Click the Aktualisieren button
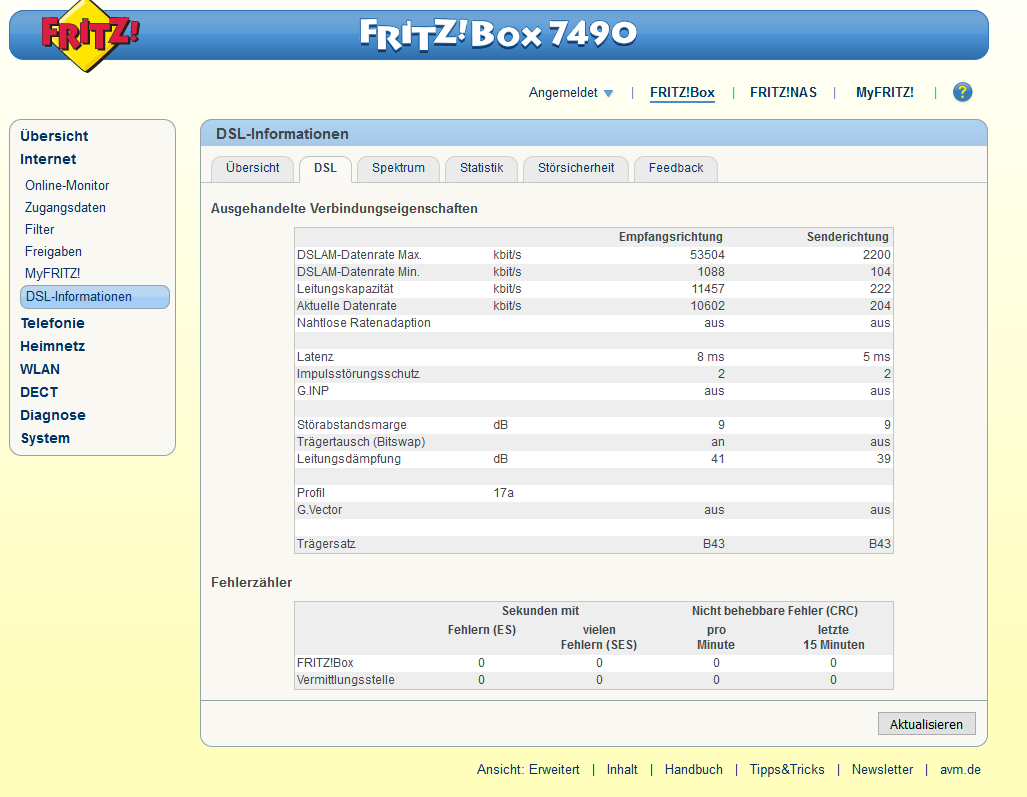Screen dimensions: 1027x797 [926, 724]
